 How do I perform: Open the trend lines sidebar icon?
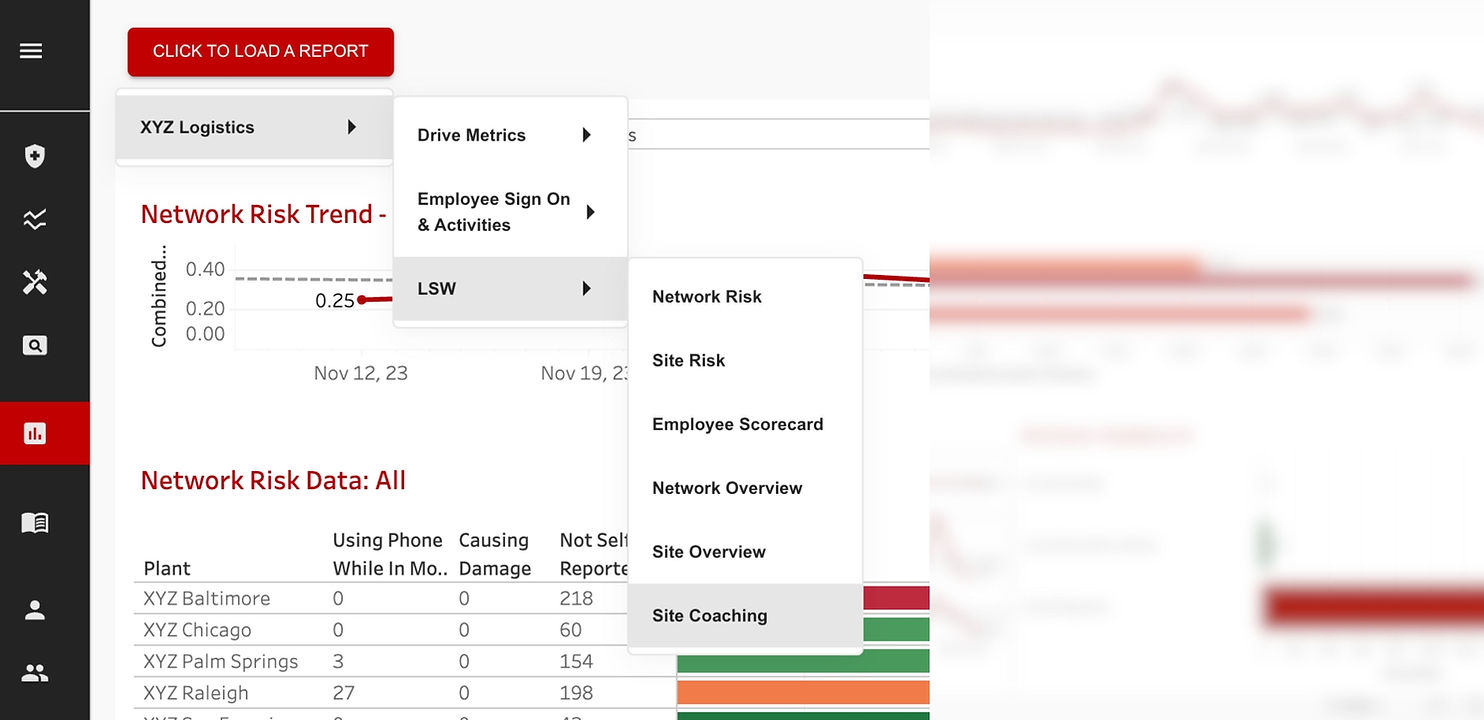click(x=35, y=220)
